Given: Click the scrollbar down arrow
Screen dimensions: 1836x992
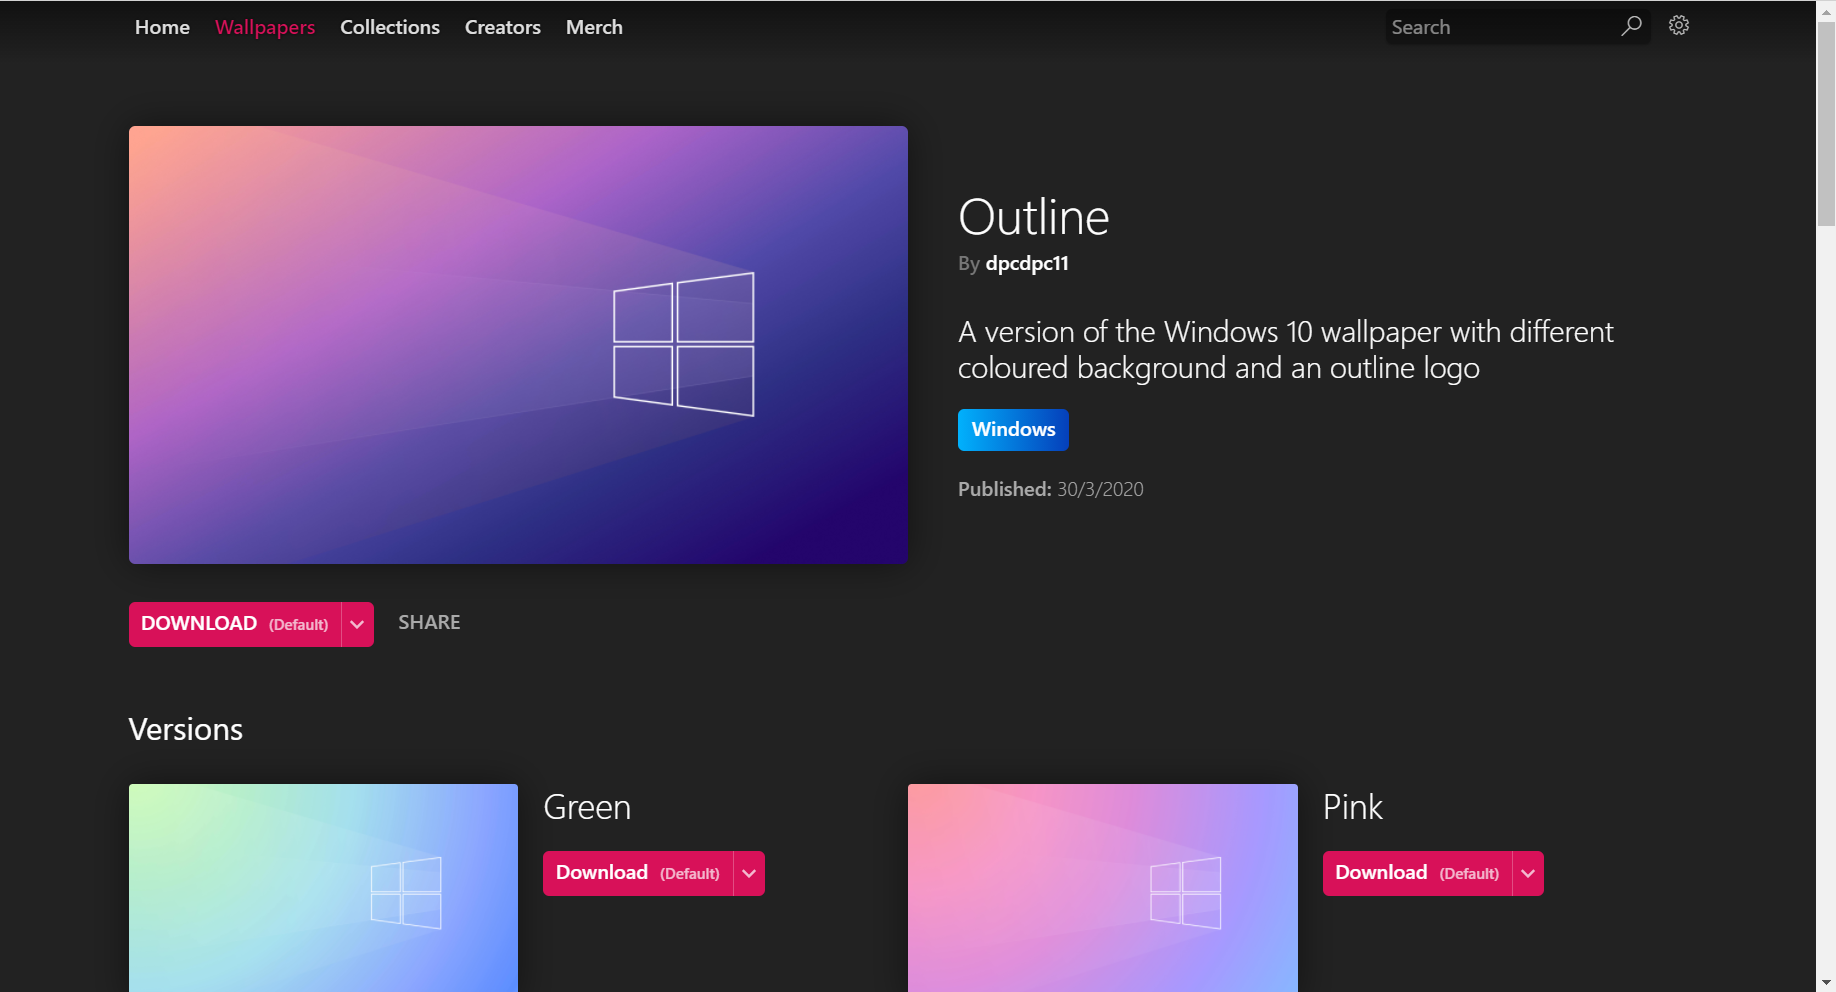Looking at the screenshot, I should pos(1826,982).
